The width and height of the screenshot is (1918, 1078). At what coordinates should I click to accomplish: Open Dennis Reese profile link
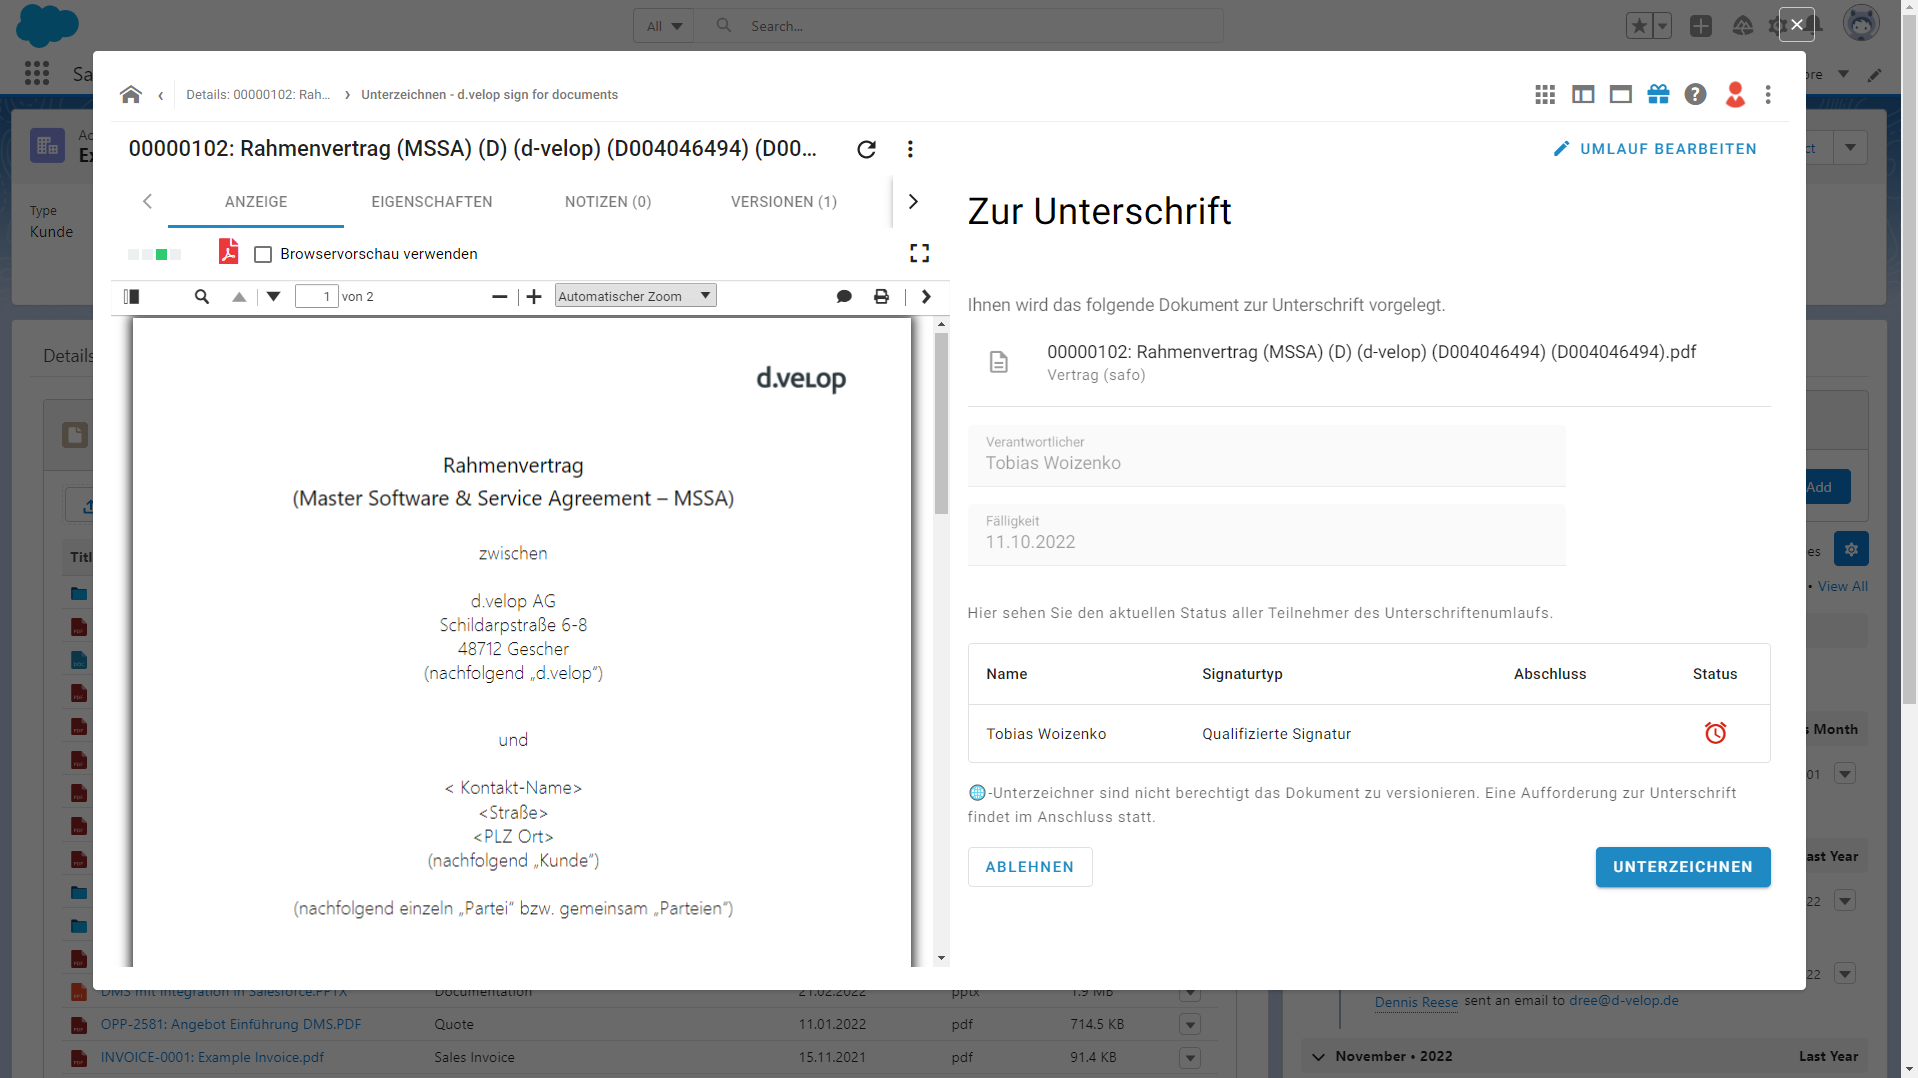pos(1416,1002)
